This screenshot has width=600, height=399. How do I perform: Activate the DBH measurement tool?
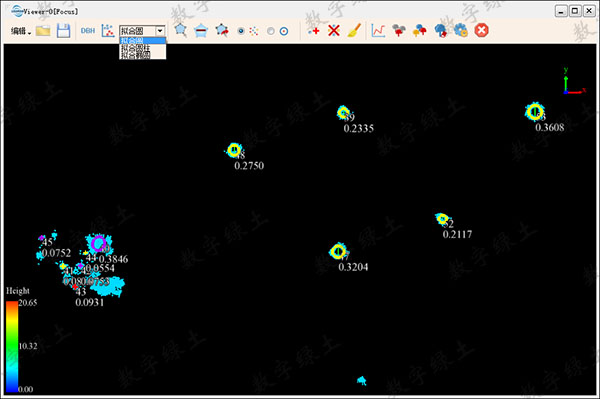[x=88, y=31]
